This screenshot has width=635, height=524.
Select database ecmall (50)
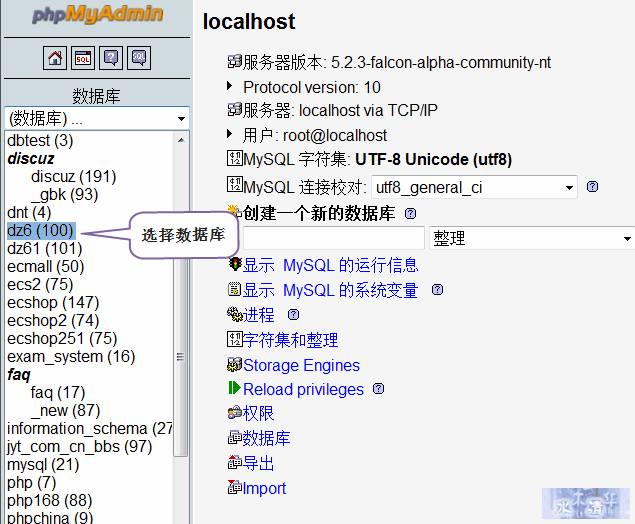pos(46,266)
